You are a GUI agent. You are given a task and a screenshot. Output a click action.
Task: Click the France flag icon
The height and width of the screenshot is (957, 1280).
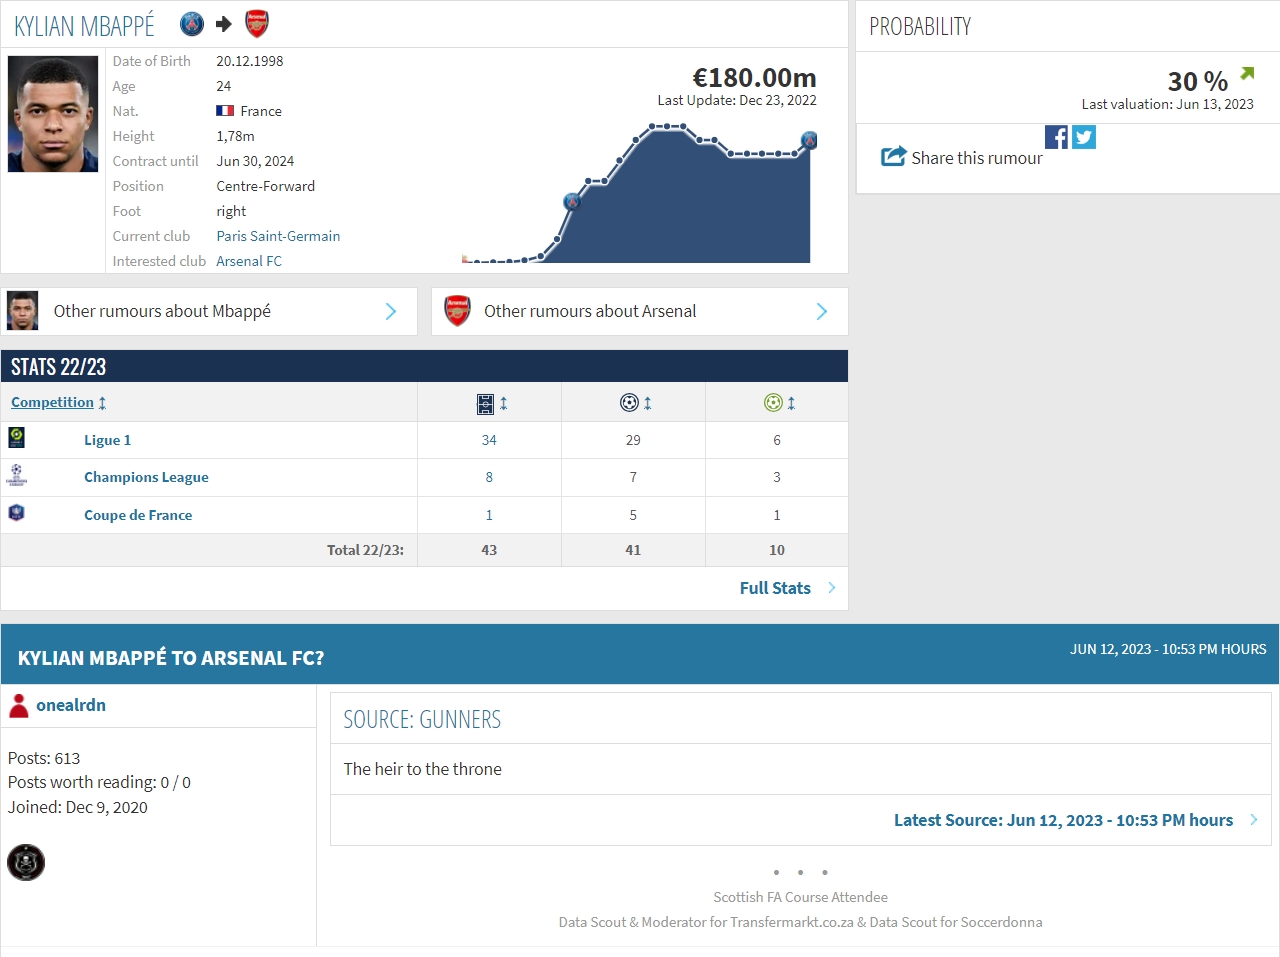point(225,111)
